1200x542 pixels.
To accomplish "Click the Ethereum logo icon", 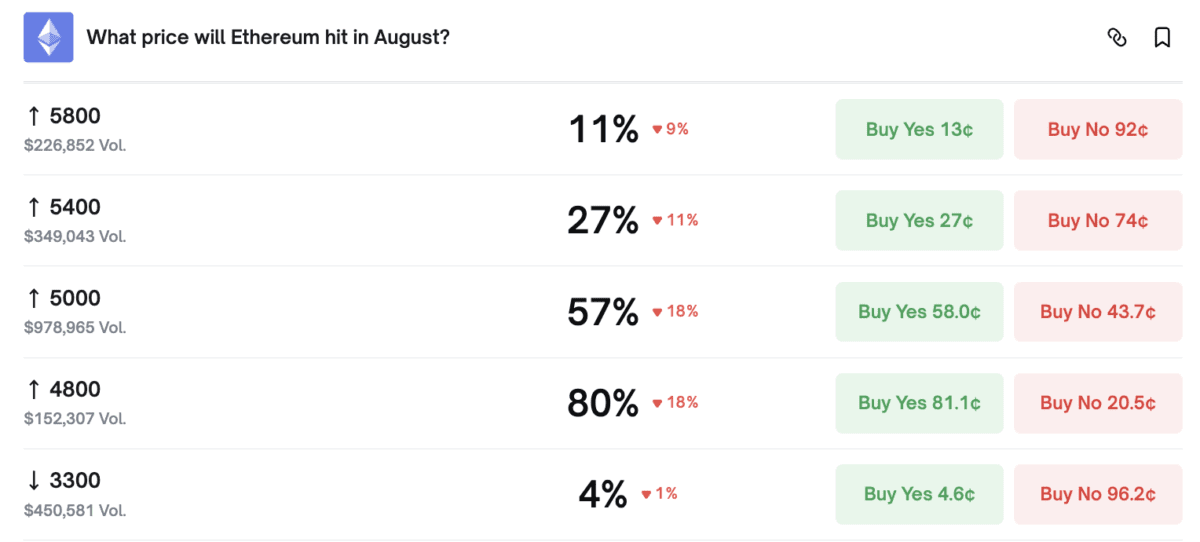I will (x=49, y=38).
